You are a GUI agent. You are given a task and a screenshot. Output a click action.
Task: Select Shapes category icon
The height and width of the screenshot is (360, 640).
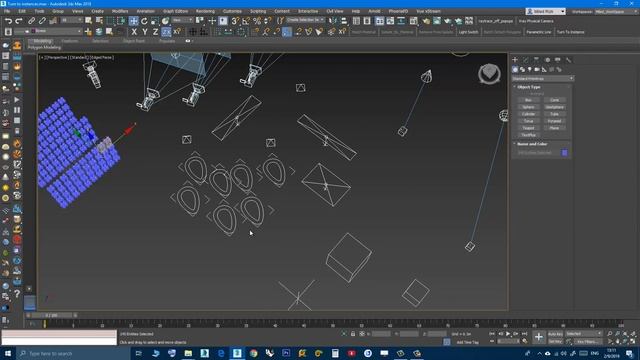tap(522, 69)
